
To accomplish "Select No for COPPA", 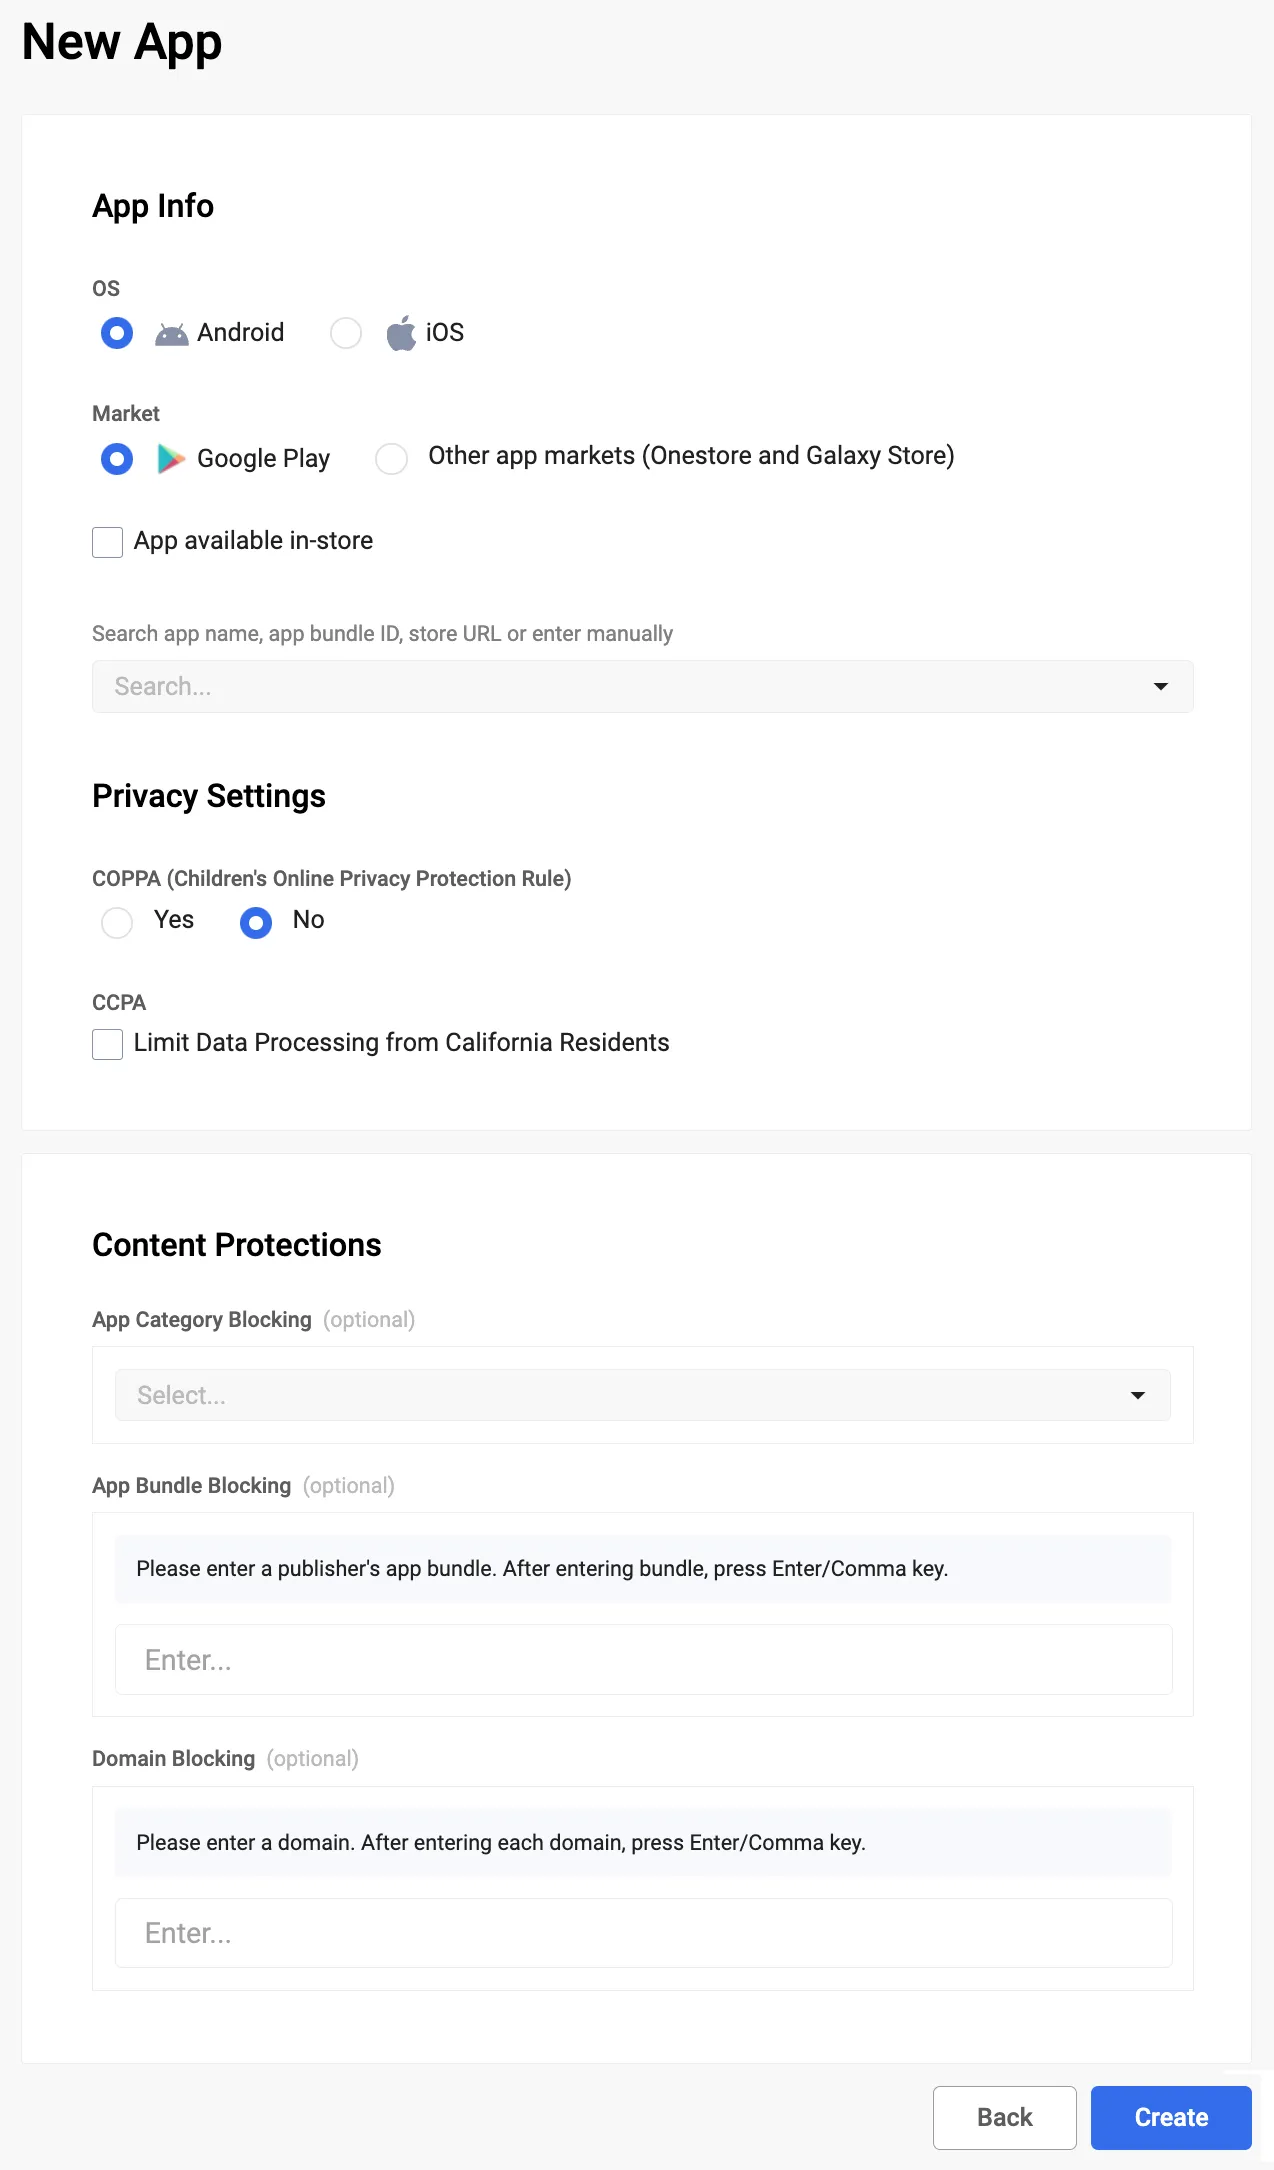I will 255,922.
